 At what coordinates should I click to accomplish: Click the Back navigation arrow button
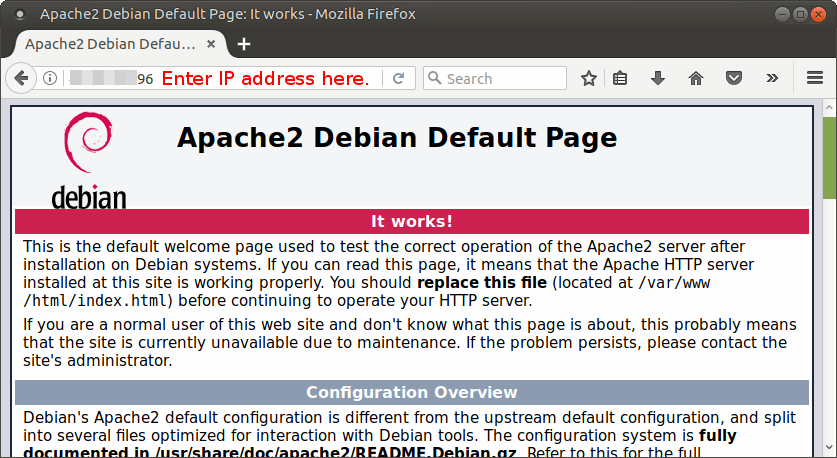20,78
